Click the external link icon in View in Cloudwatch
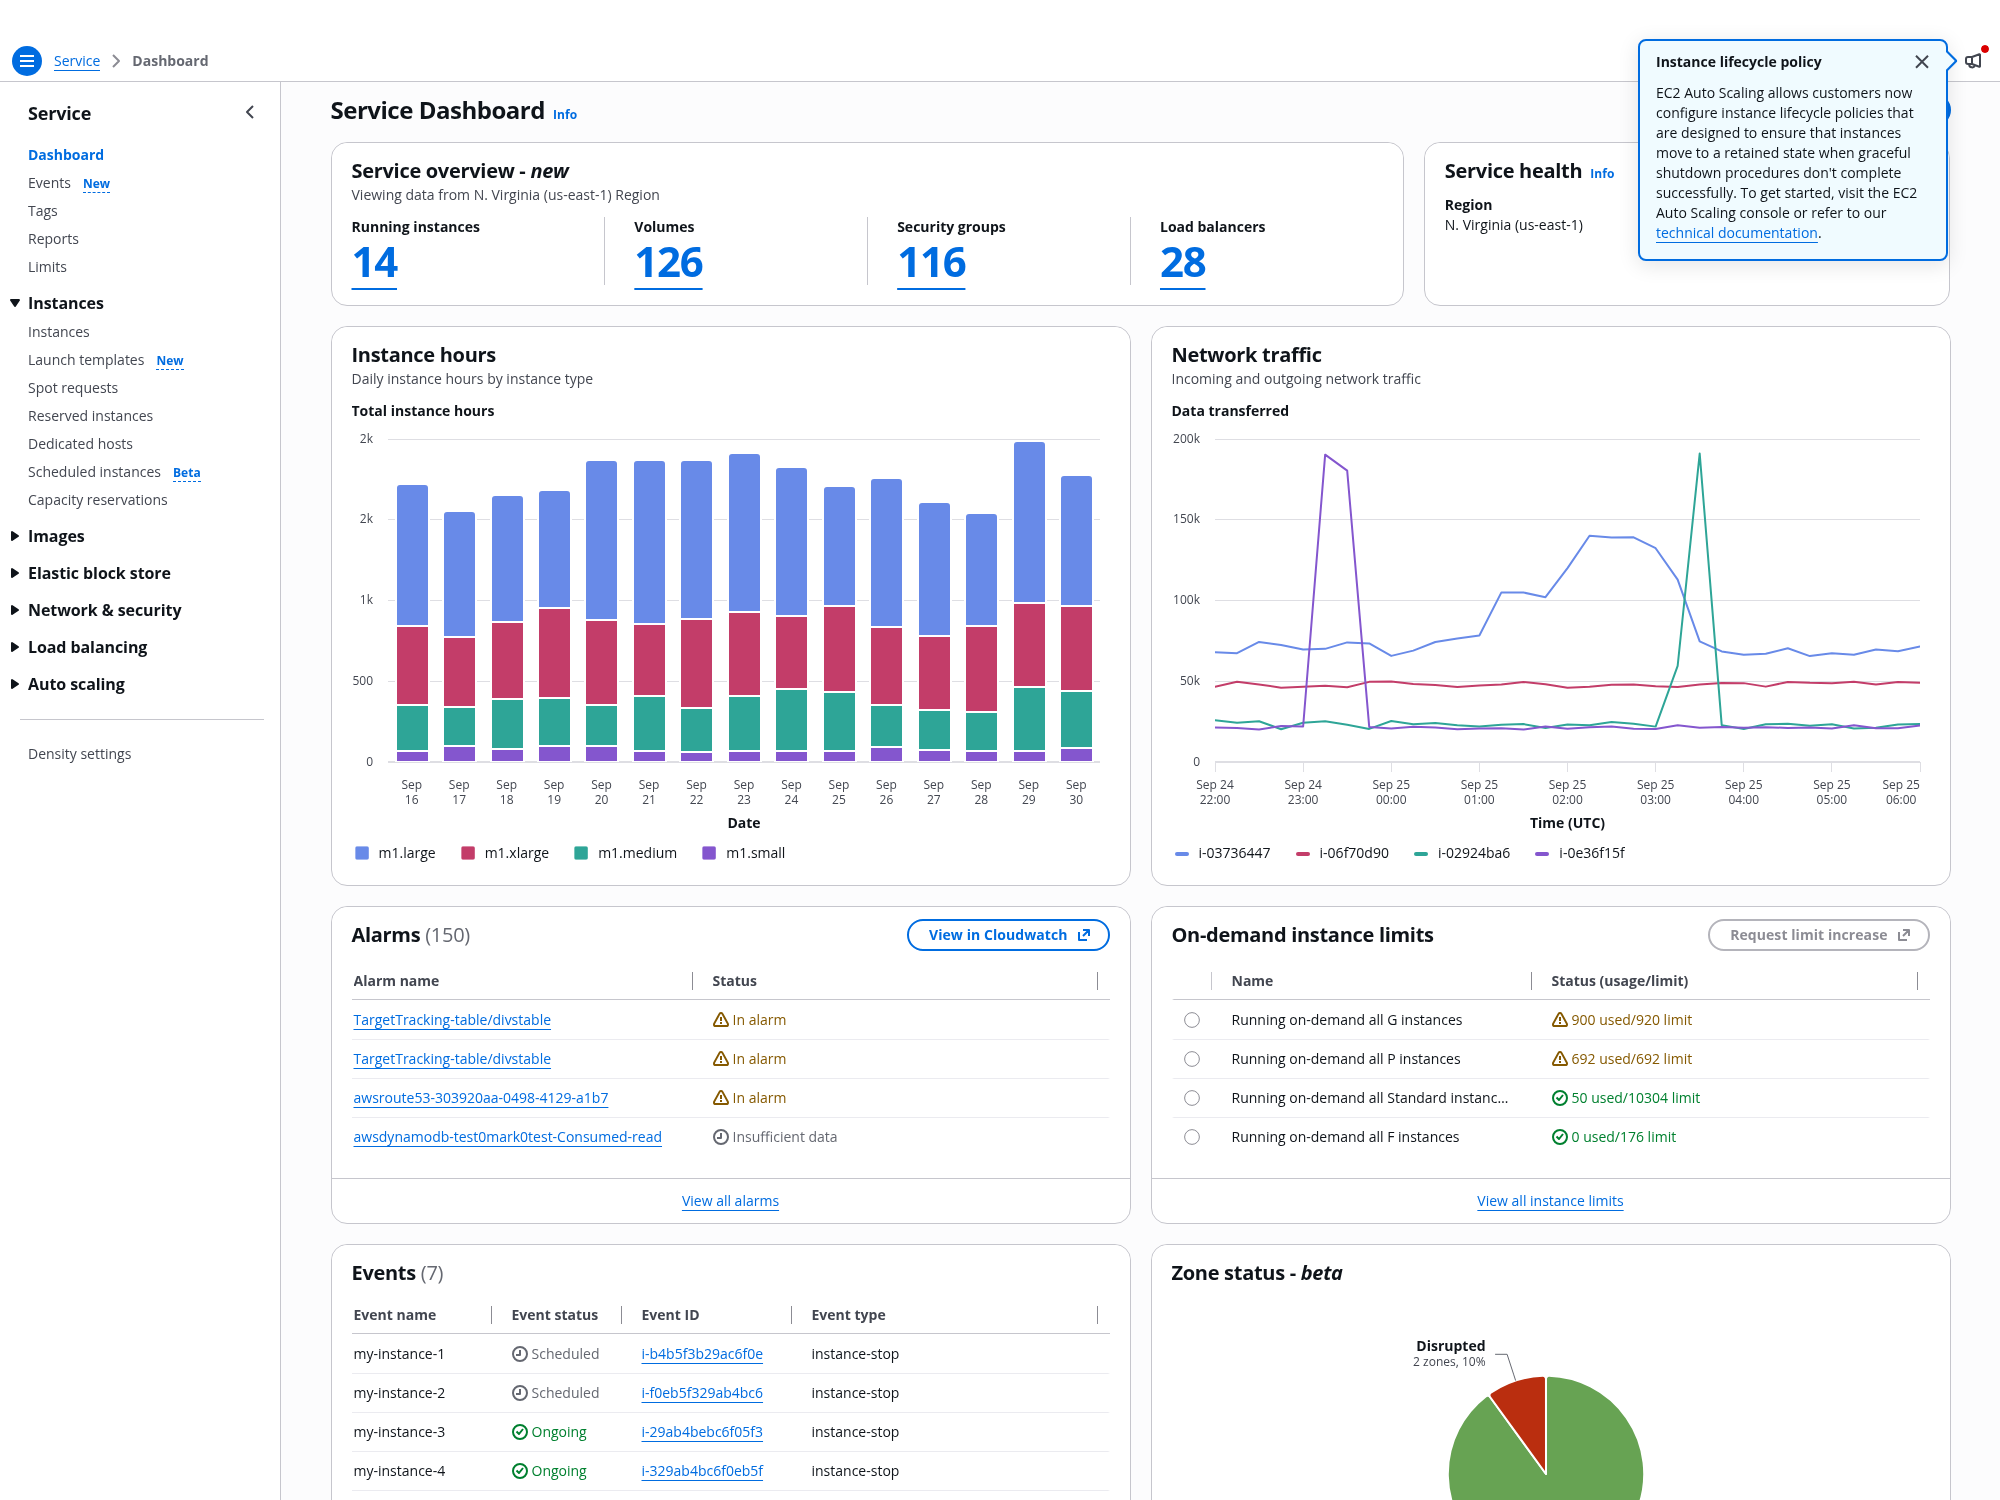 click(1083, 935)
